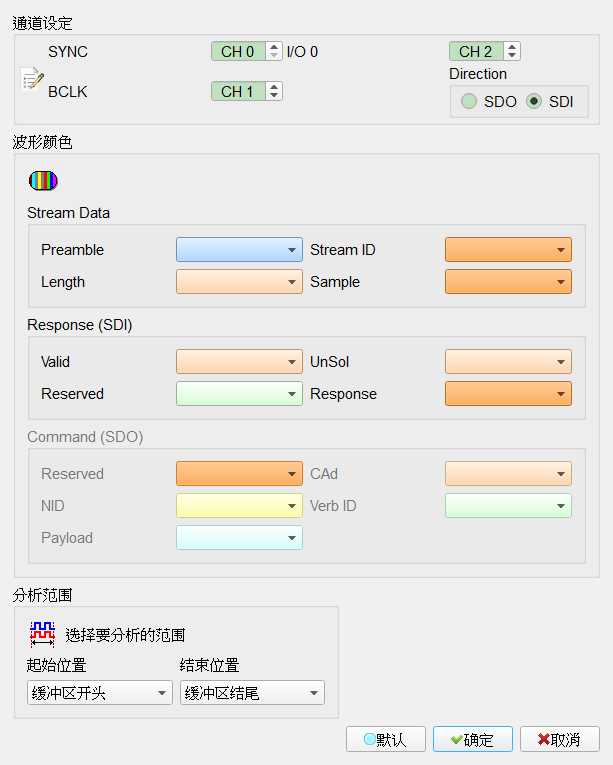Open the rainbow waveform color palette icon
This screenshot has height=765, width=613.
(43, 181)
